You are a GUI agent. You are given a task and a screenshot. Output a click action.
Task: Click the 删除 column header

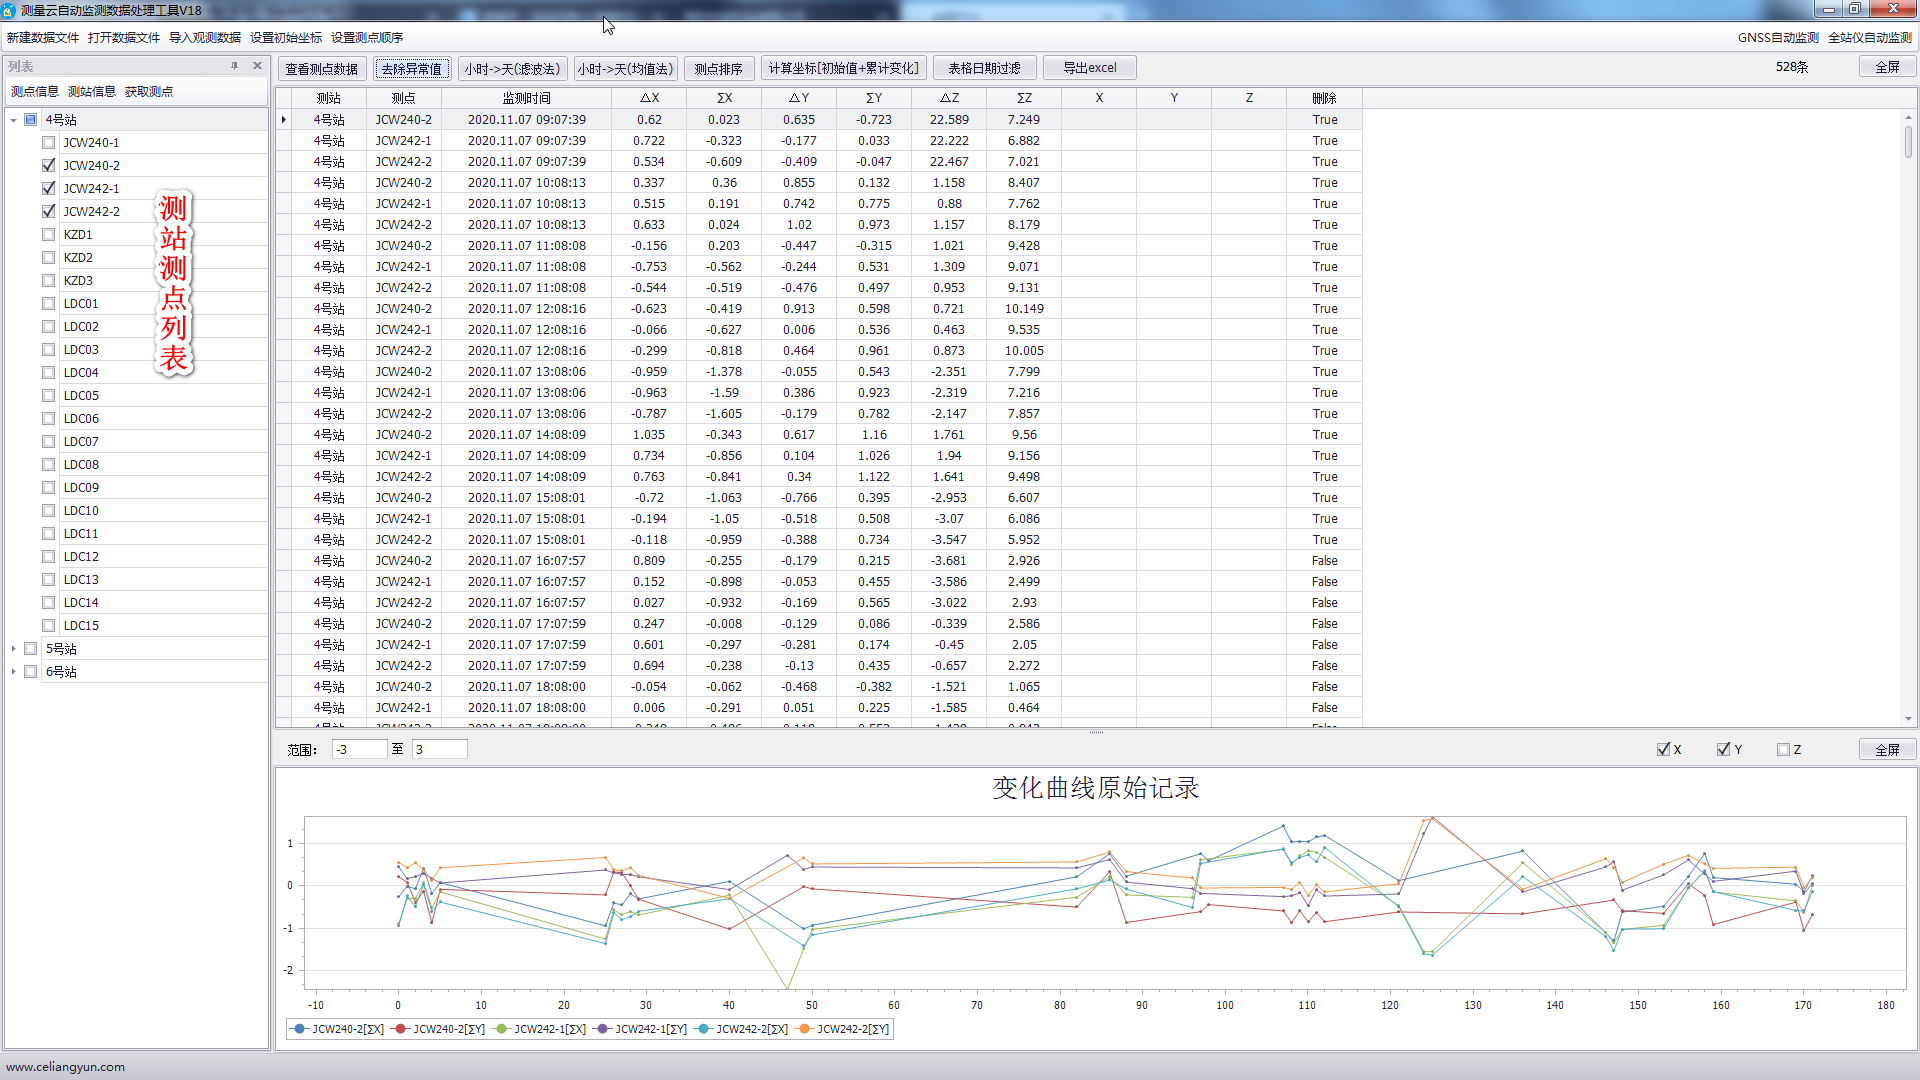click(1324, 99)
